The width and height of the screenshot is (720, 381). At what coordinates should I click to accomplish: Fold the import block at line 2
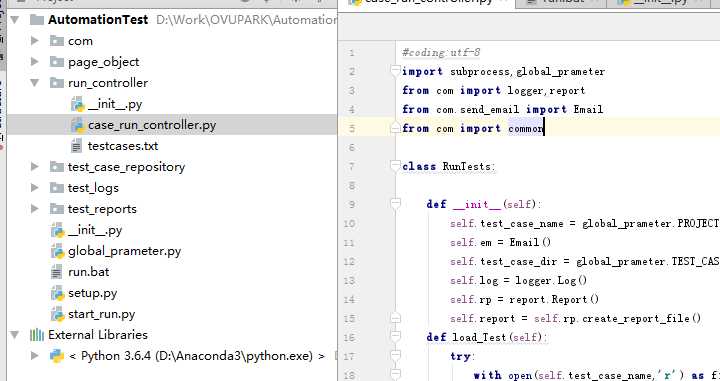coord(395,70)
